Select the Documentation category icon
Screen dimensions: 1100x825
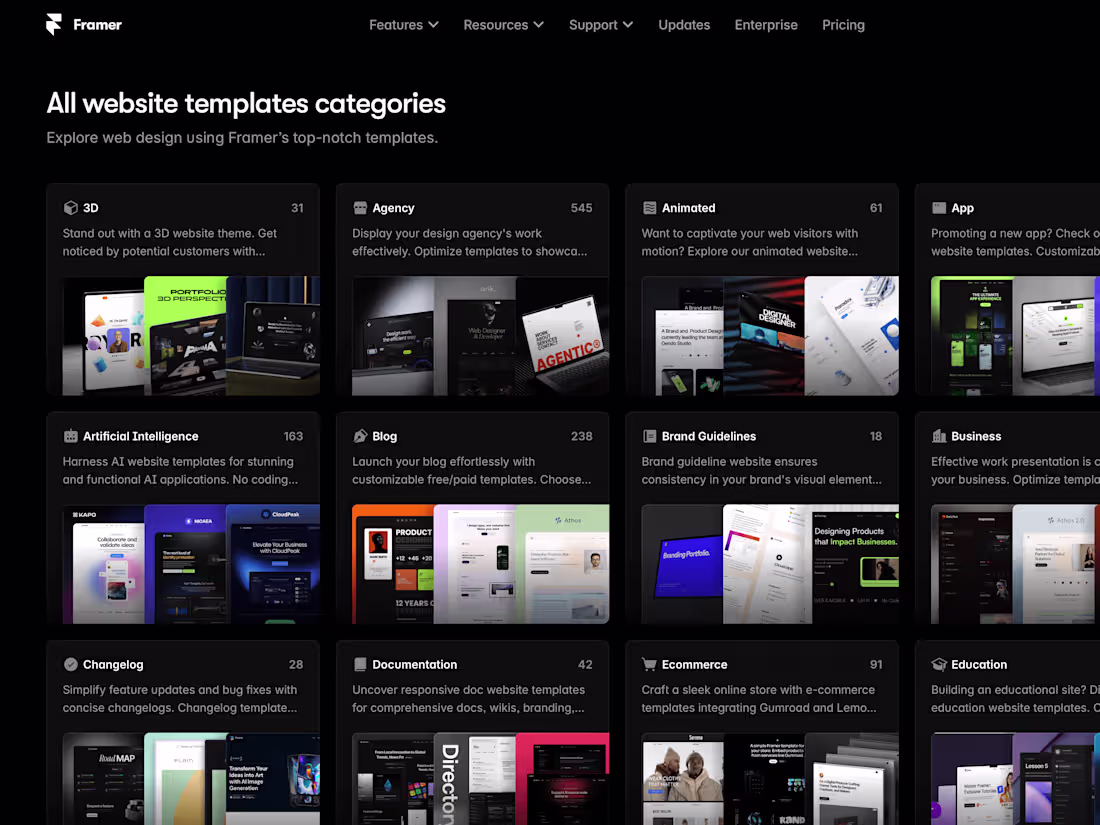tap(358, 663)
